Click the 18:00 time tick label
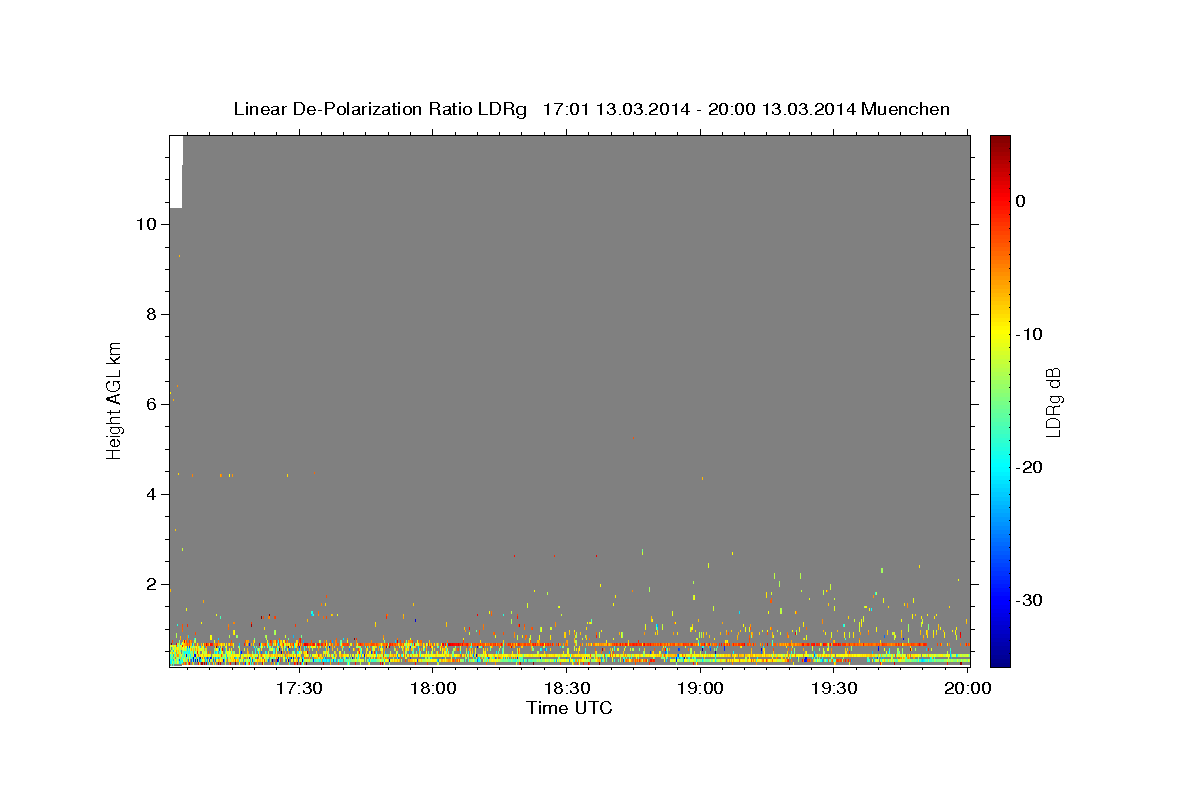Viewport: 1200px width, 800px height. click(433, 689)
